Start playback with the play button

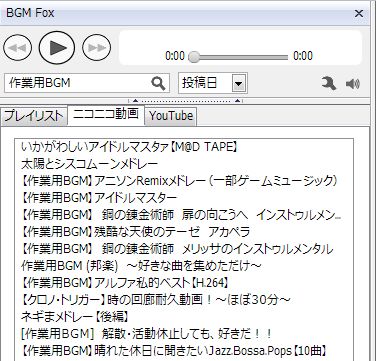[x=57, y=48]
